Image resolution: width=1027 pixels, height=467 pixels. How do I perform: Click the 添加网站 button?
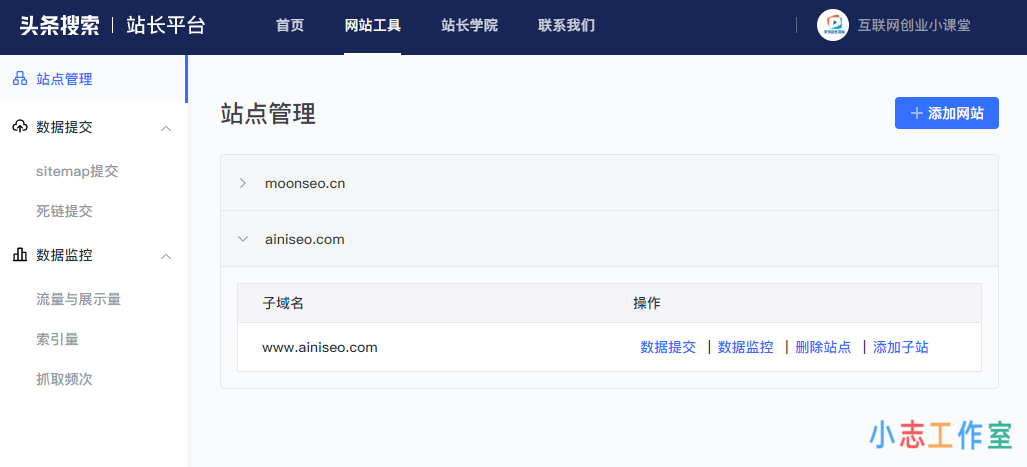(946, 113)
